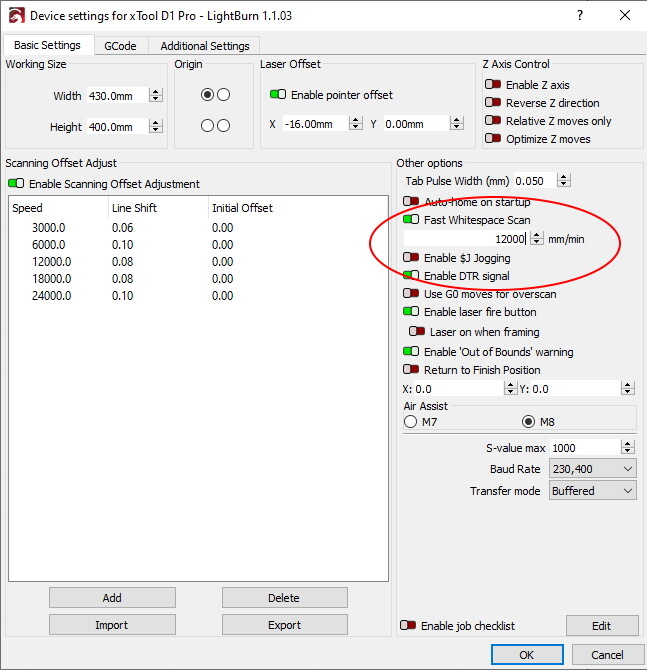Click the Width 430.0mm field
Image resolution: width=647 pixels, height=670 pixels.
pyautogui.click(x=118, y=95)
